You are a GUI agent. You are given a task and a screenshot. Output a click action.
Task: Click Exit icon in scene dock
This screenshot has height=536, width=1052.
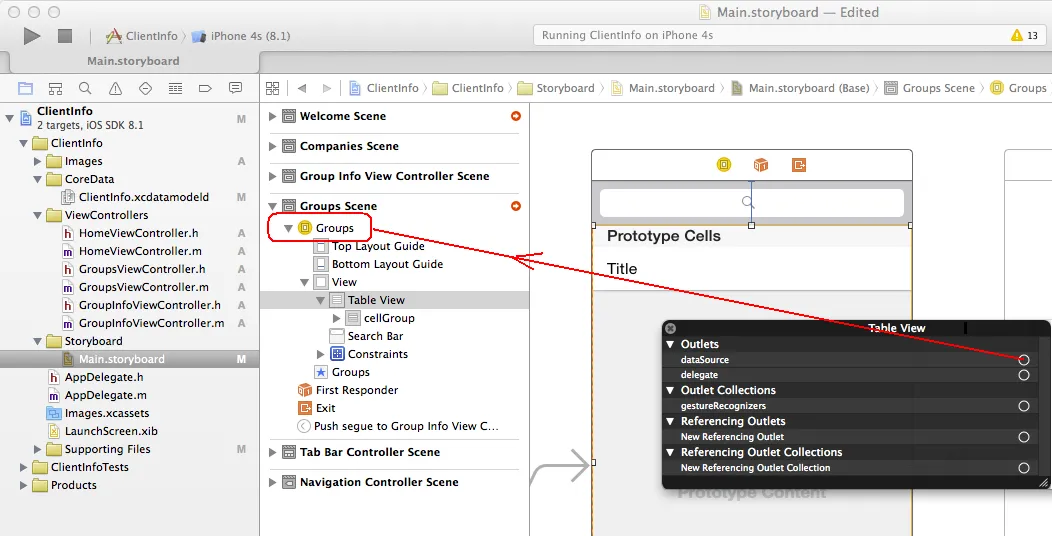pyautogui.click(x=798, y=165)
